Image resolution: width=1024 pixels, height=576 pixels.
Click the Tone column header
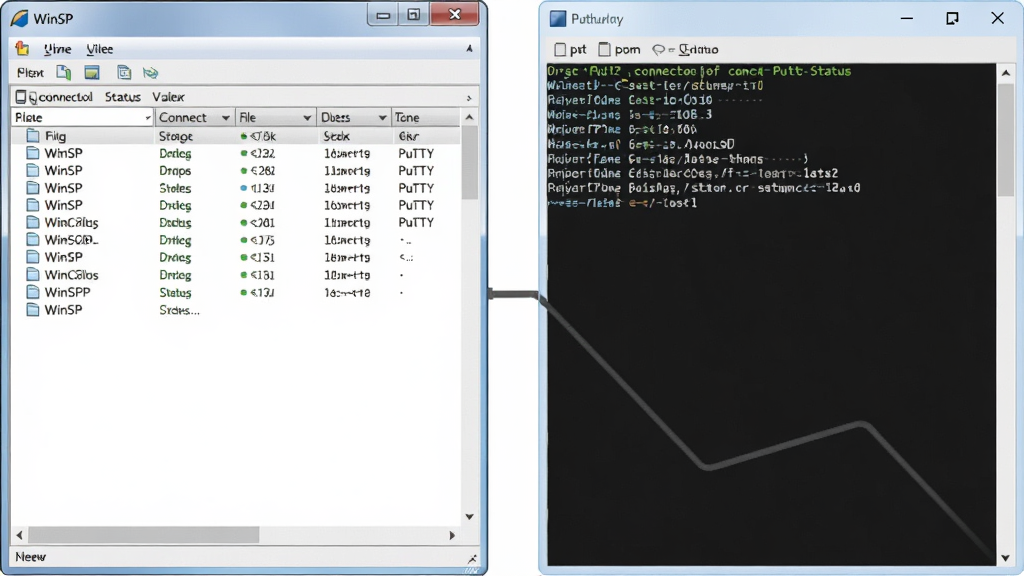[425, 118]
